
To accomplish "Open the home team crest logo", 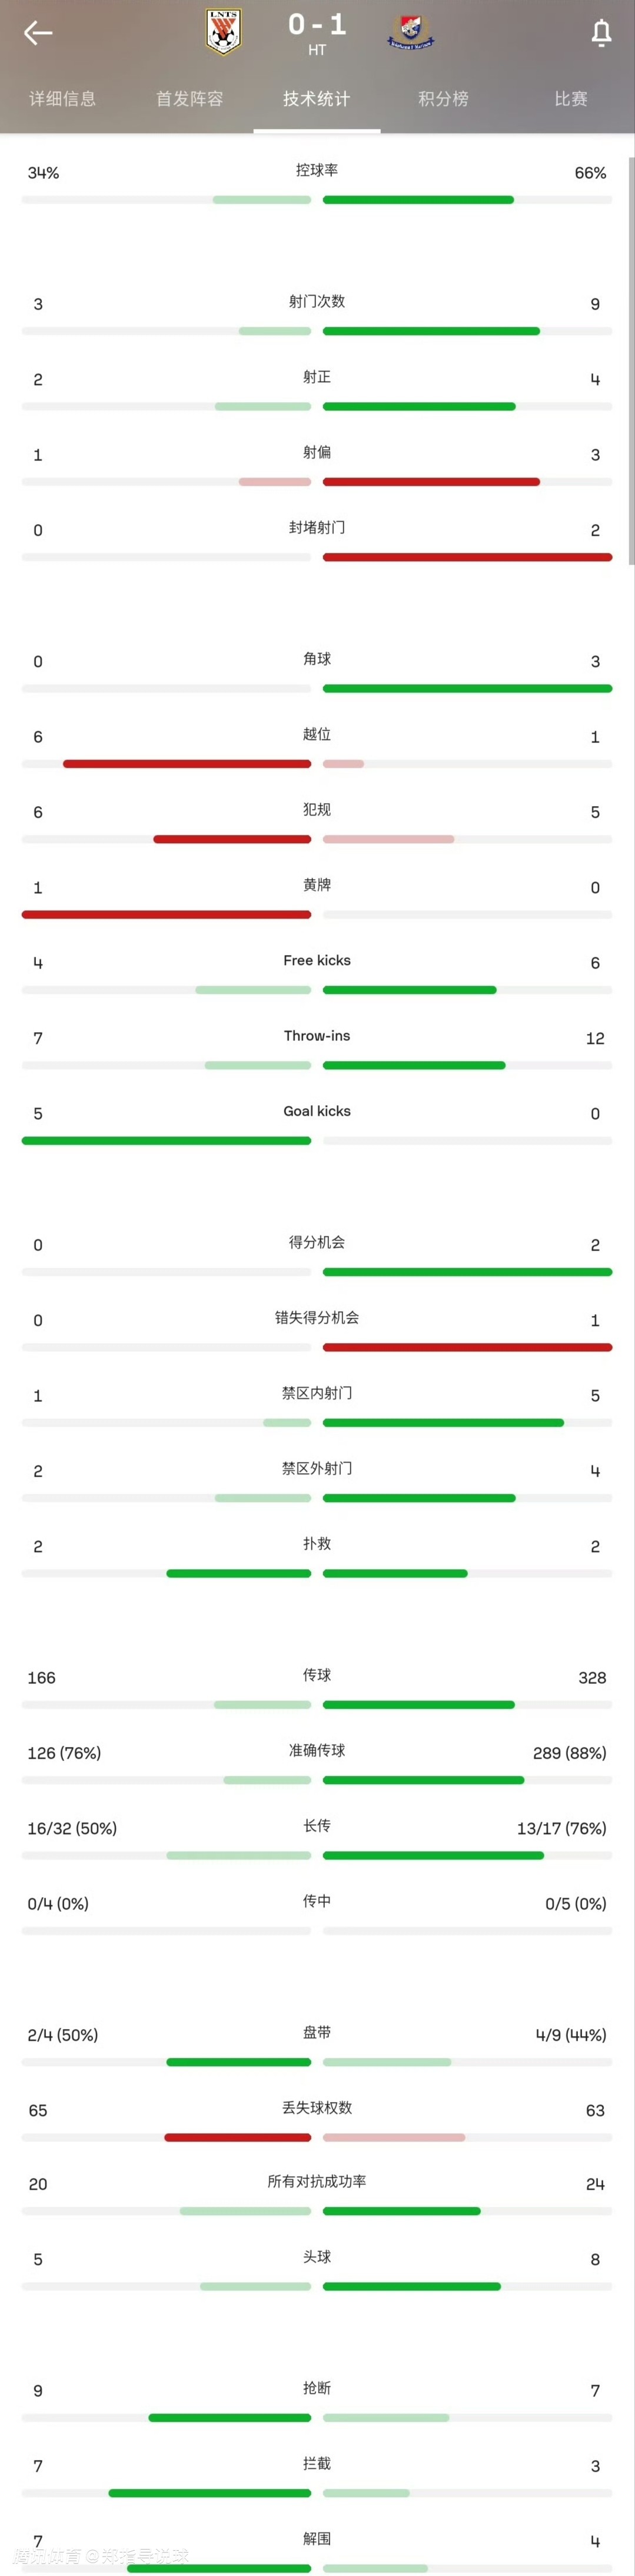I will tap(223, 31).
